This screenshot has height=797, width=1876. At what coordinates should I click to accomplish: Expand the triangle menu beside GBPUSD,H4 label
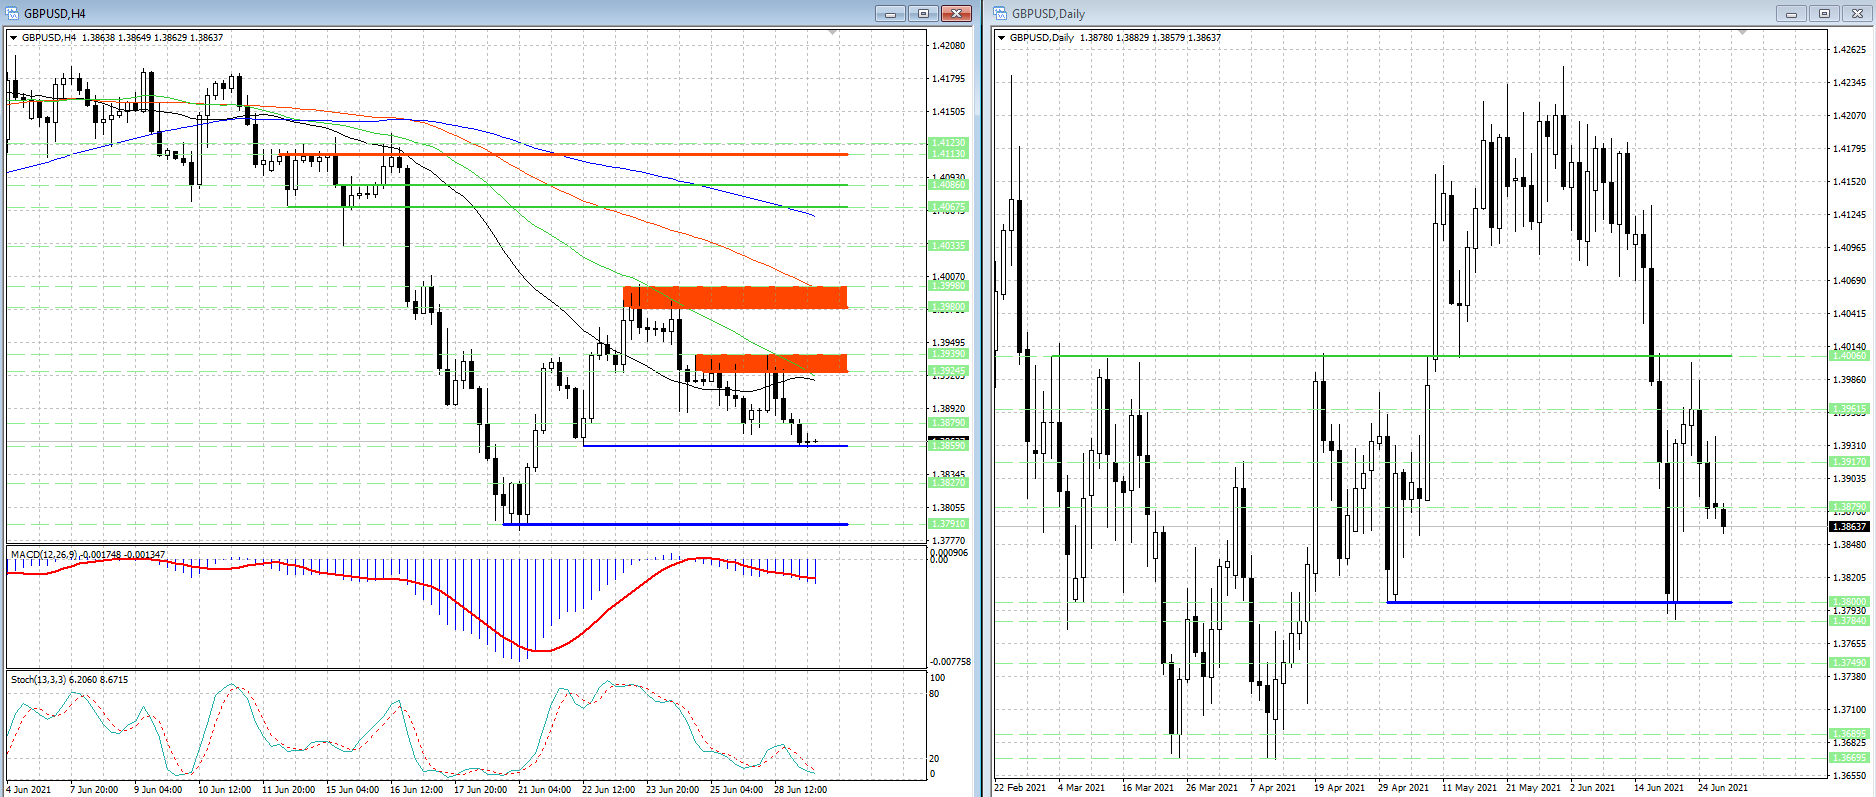13,38
